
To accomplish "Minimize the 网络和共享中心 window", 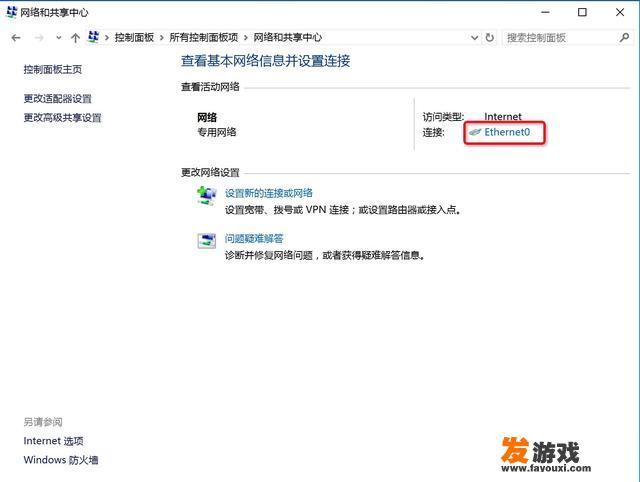I will tap(545, 13).
